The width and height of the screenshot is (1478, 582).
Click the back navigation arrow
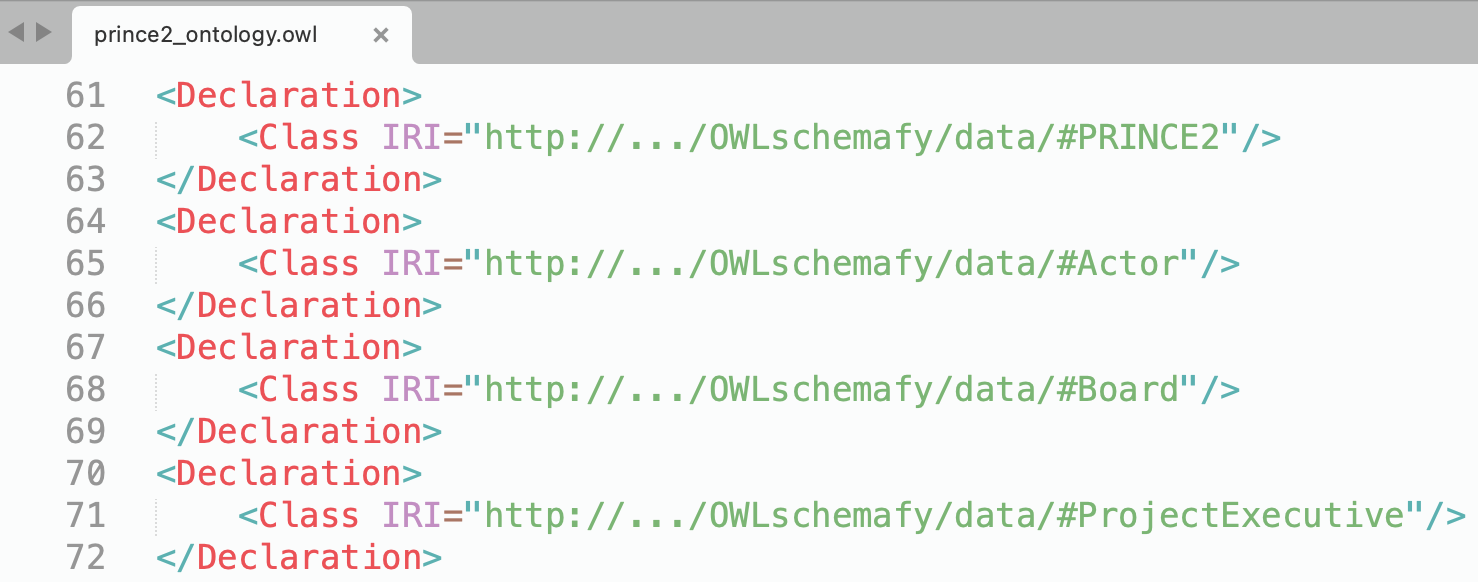pos(16,32)
